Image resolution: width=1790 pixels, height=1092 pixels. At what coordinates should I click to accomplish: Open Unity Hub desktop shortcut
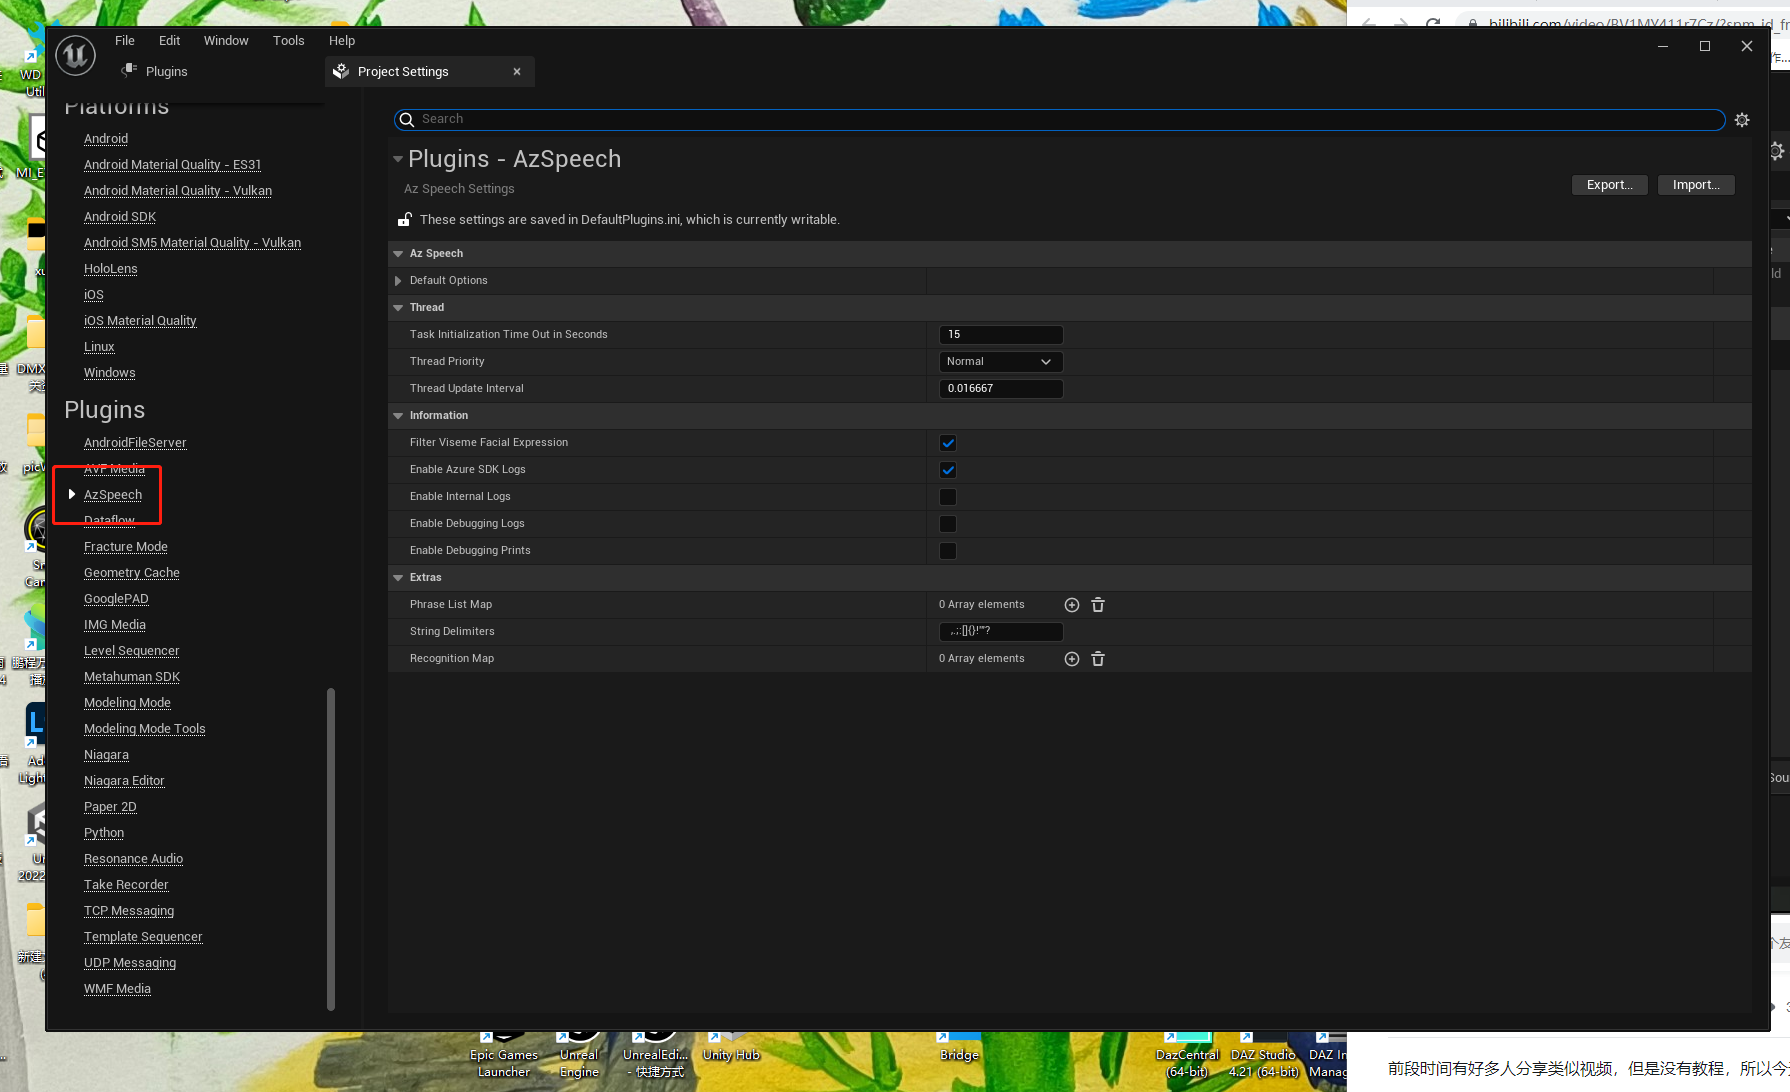[731, 1048]
